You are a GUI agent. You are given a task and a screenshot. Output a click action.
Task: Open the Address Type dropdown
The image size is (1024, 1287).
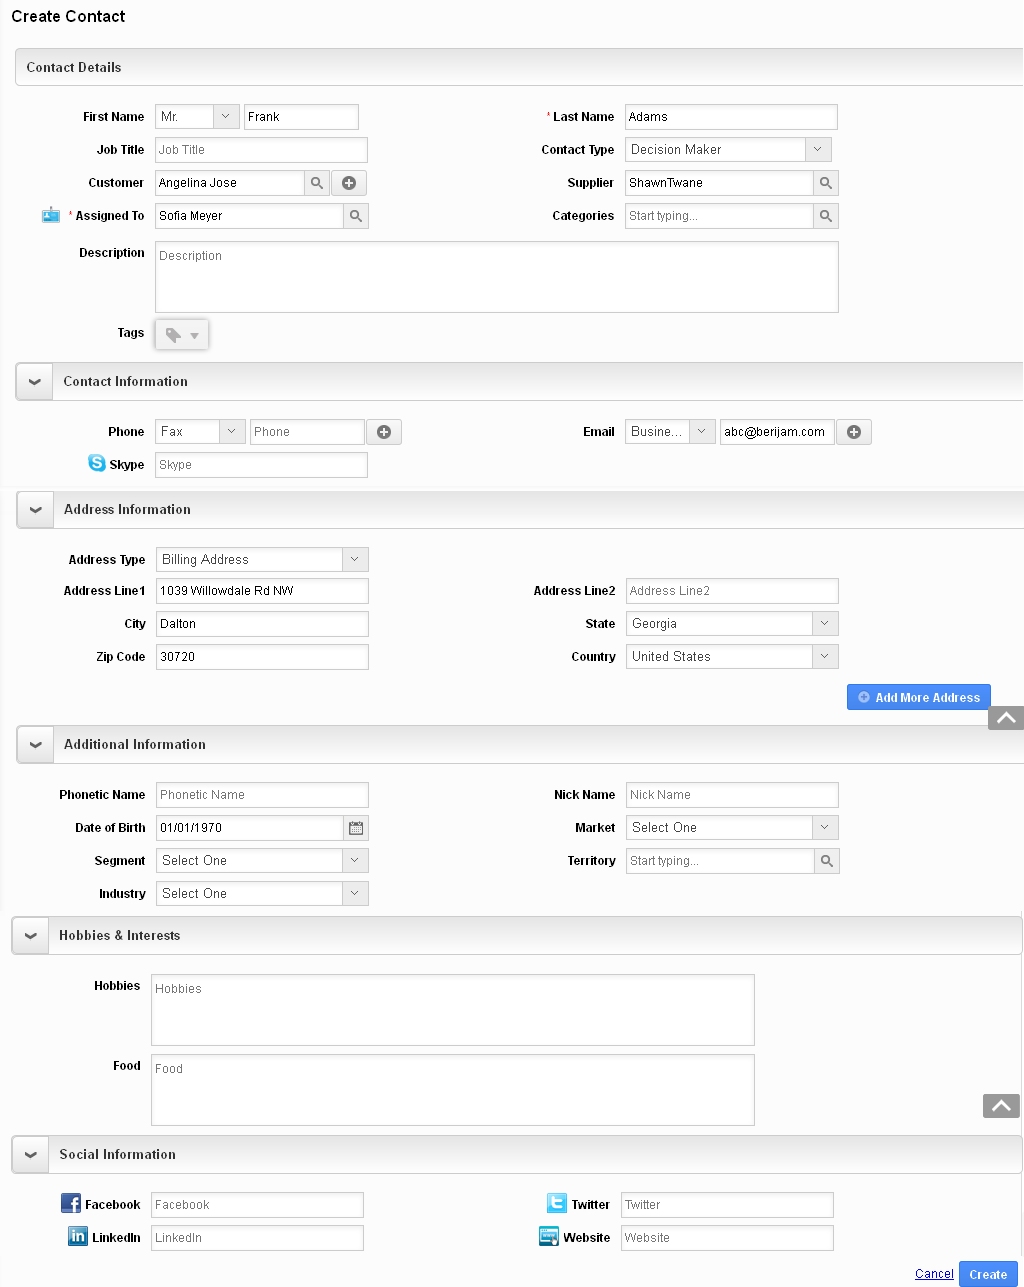(x=355, y=560)
